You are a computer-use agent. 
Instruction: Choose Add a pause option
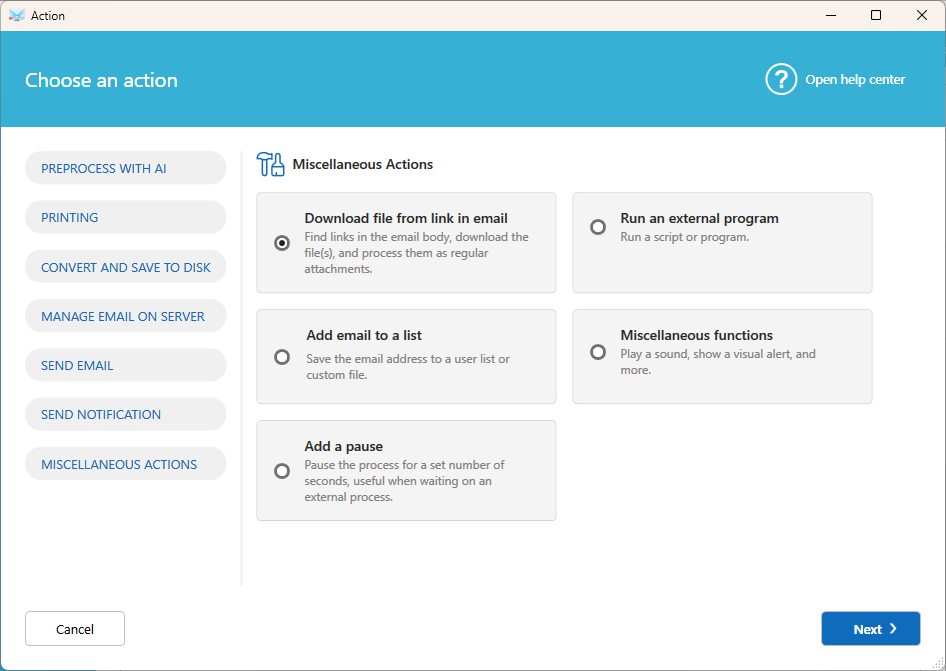coord(282,471)
